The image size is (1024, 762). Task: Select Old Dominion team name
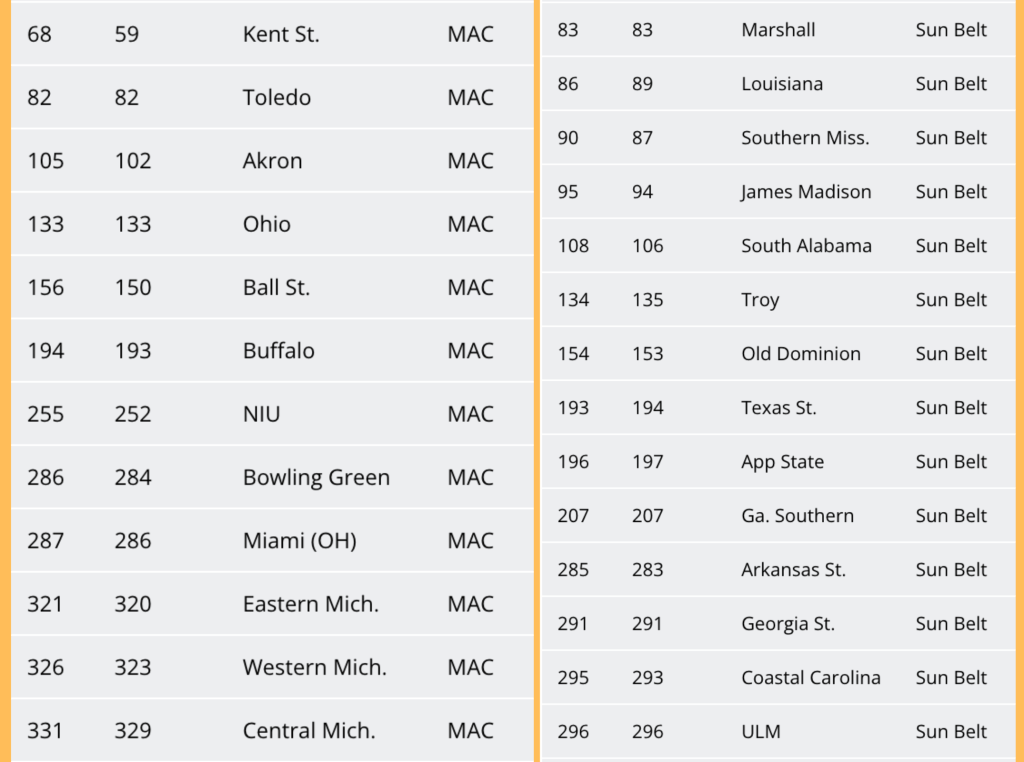click(801, 354)
